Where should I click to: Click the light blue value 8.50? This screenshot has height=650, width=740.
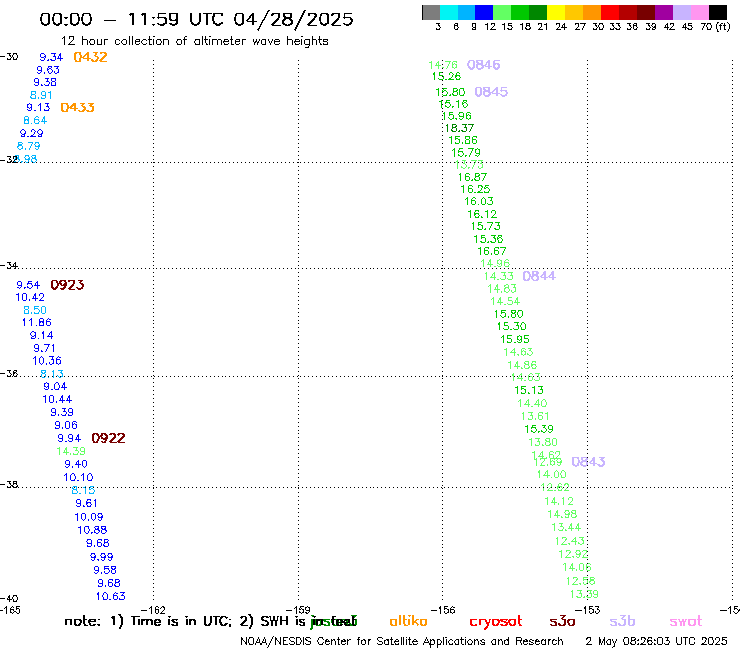(x=35, y=310)
